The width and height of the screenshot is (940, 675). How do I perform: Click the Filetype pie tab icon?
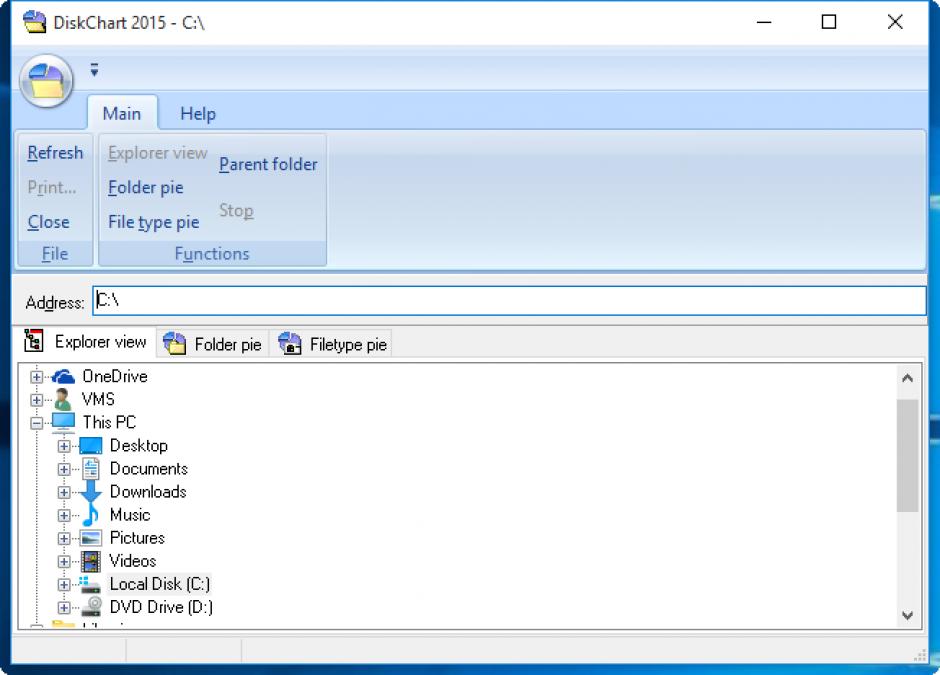290,343
